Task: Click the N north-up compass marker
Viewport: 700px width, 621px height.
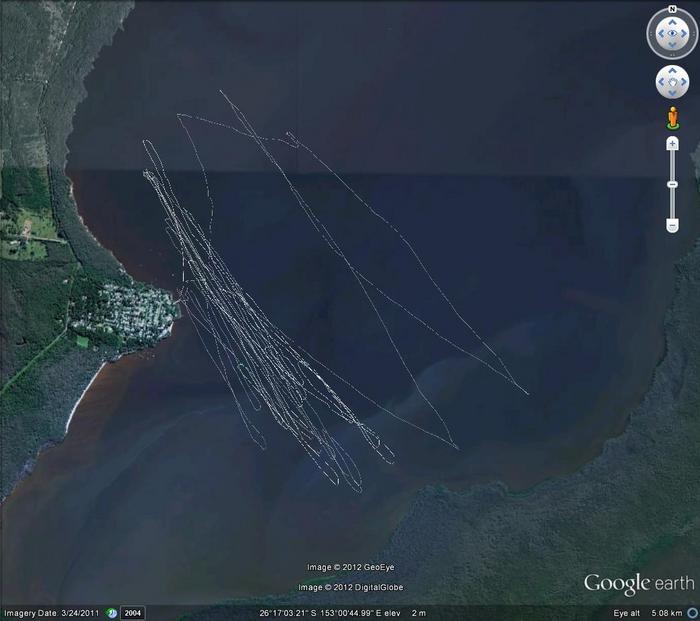Action: pyautogui.click(x=672, y=9)
